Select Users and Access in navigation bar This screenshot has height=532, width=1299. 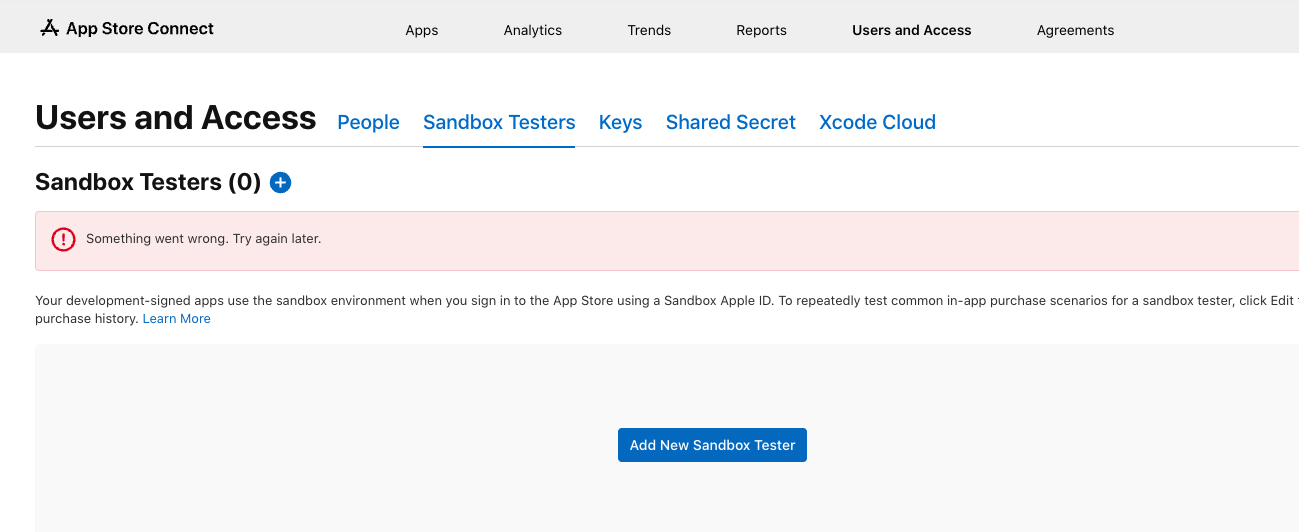tap(912, 30)
